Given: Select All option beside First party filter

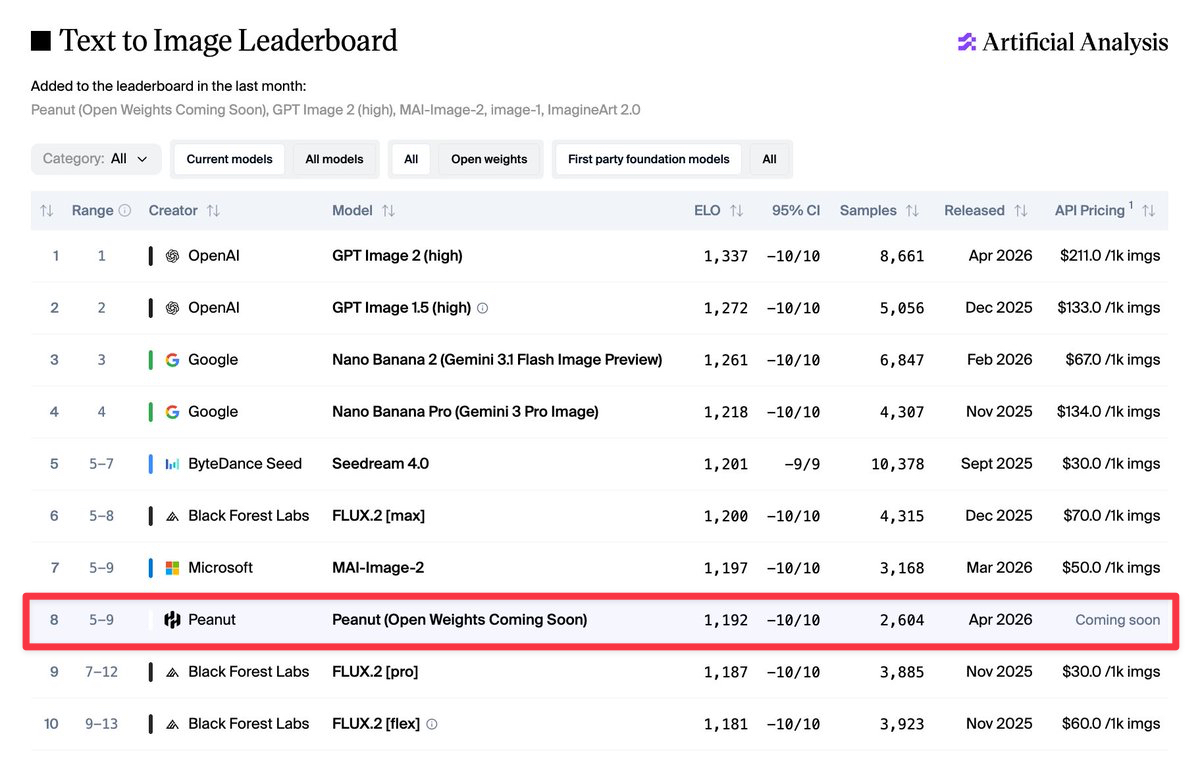Looking at the screenshot, I should pos(769,159).
